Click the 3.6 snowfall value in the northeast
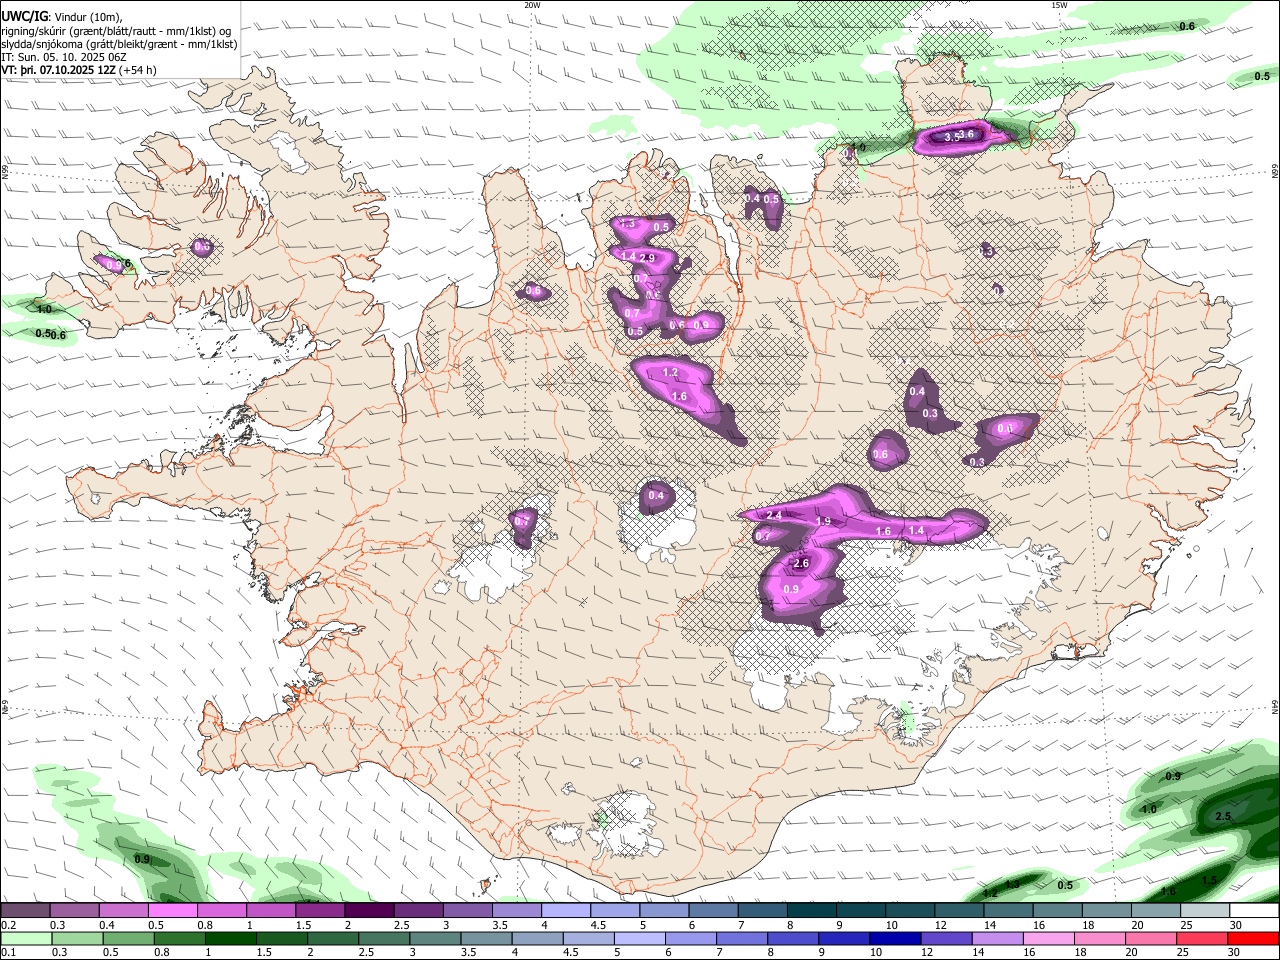This screenshot has height=960, width=1280. pos(966,134)
